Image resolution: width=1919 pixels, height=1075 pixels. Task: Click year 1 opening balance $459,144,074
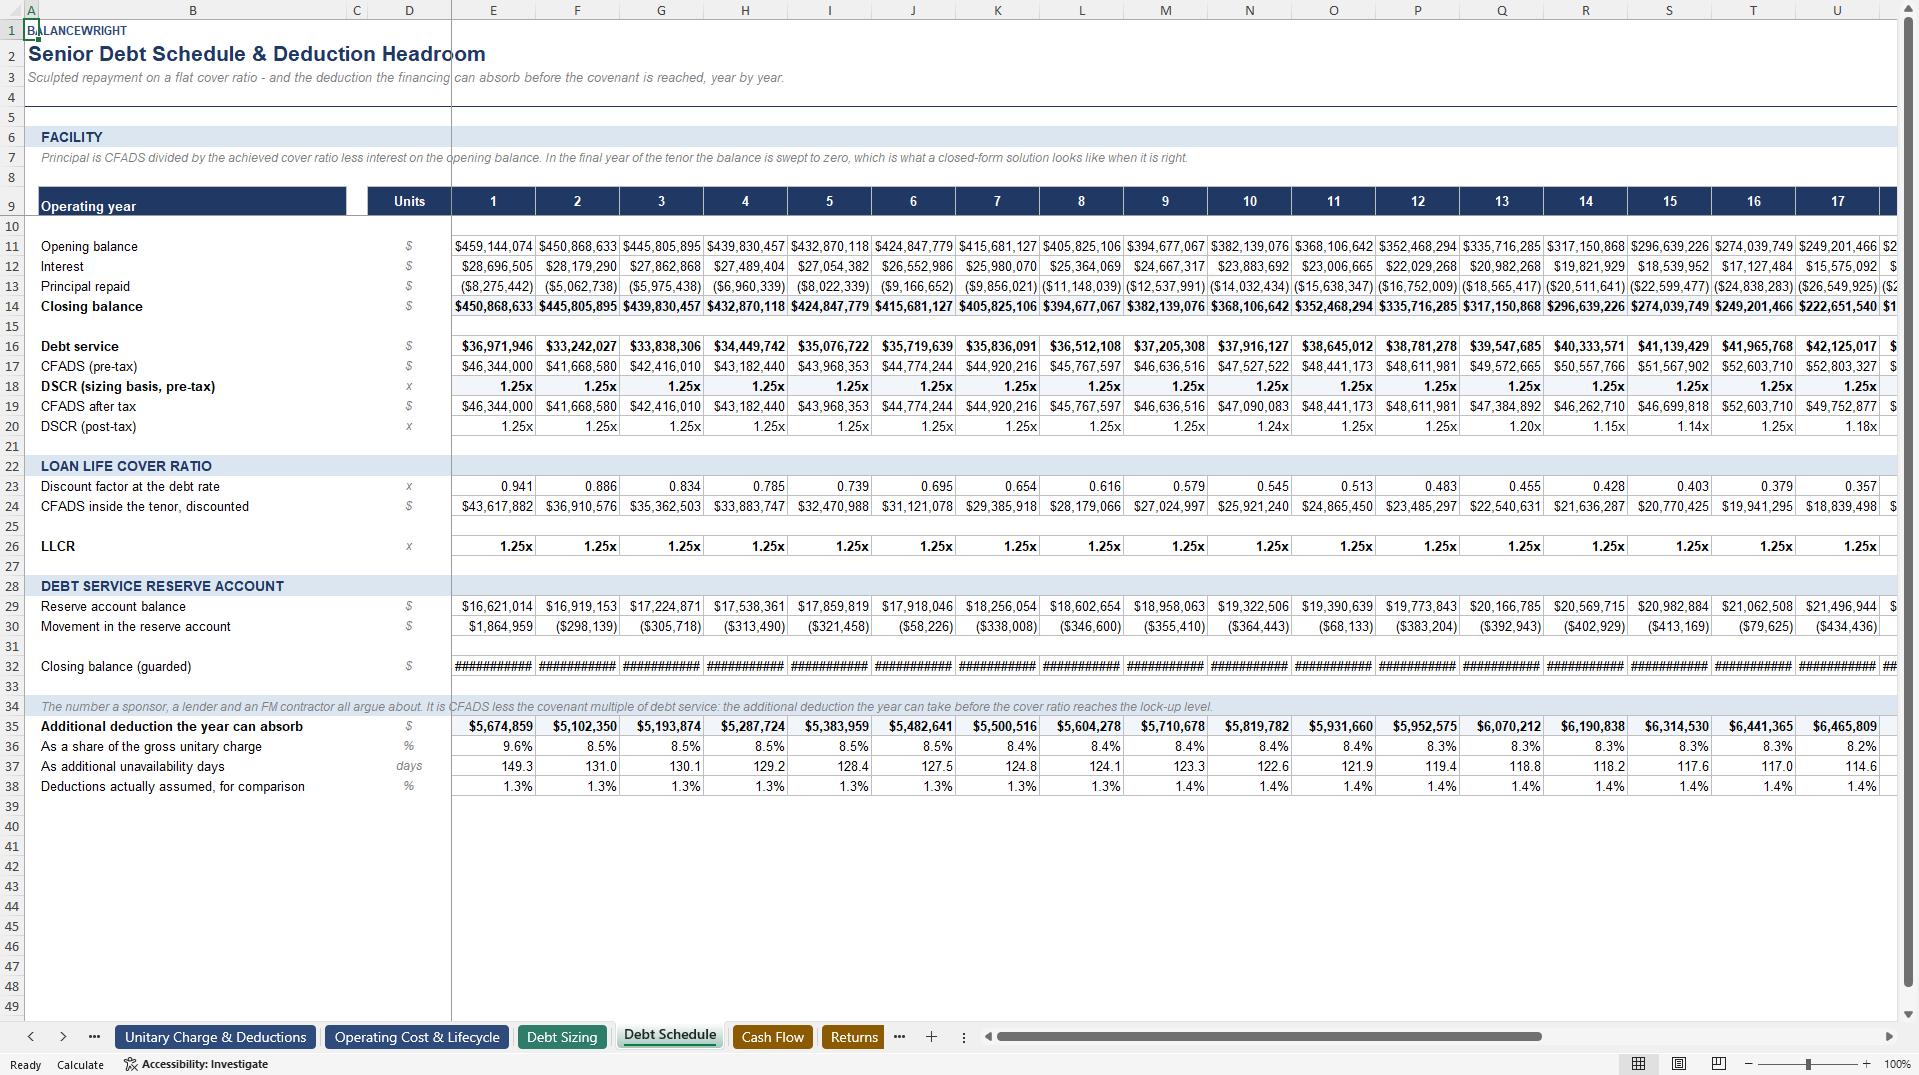click(x=493, y=246)
